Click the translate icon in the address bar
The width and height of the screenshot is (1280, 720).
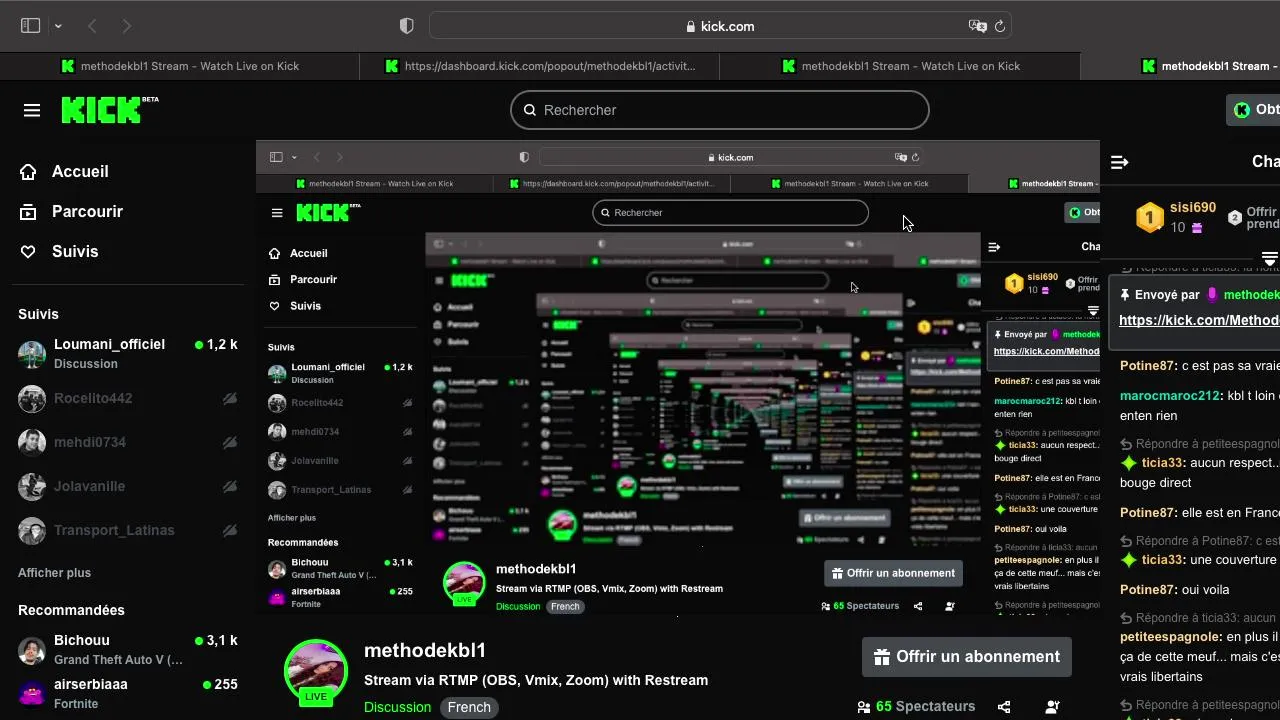pos(977,26)
